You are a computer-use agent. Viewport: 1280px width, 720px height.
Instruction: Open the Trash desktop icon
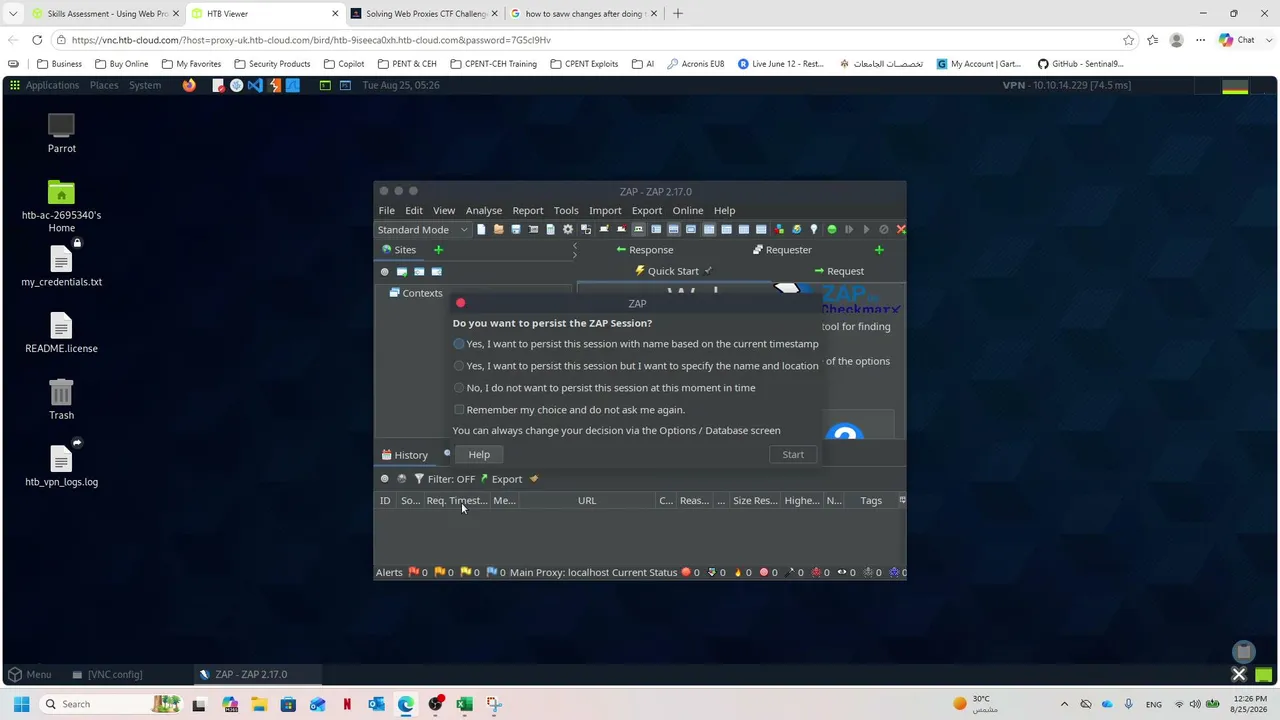(x=61, y=399)
